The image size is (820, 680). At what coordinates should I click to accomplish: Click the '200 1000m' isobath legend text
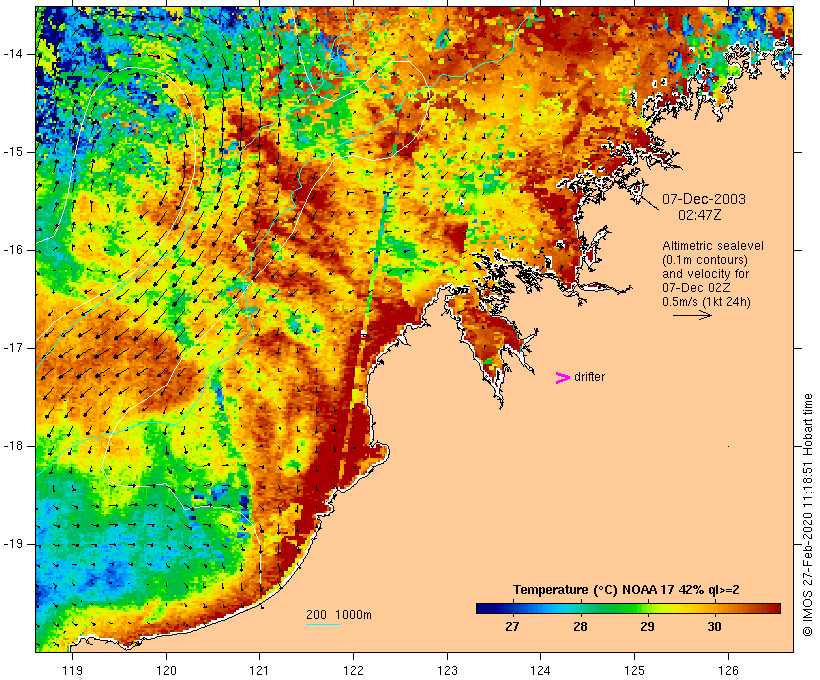pyautogui.click(x=339, y=615)
